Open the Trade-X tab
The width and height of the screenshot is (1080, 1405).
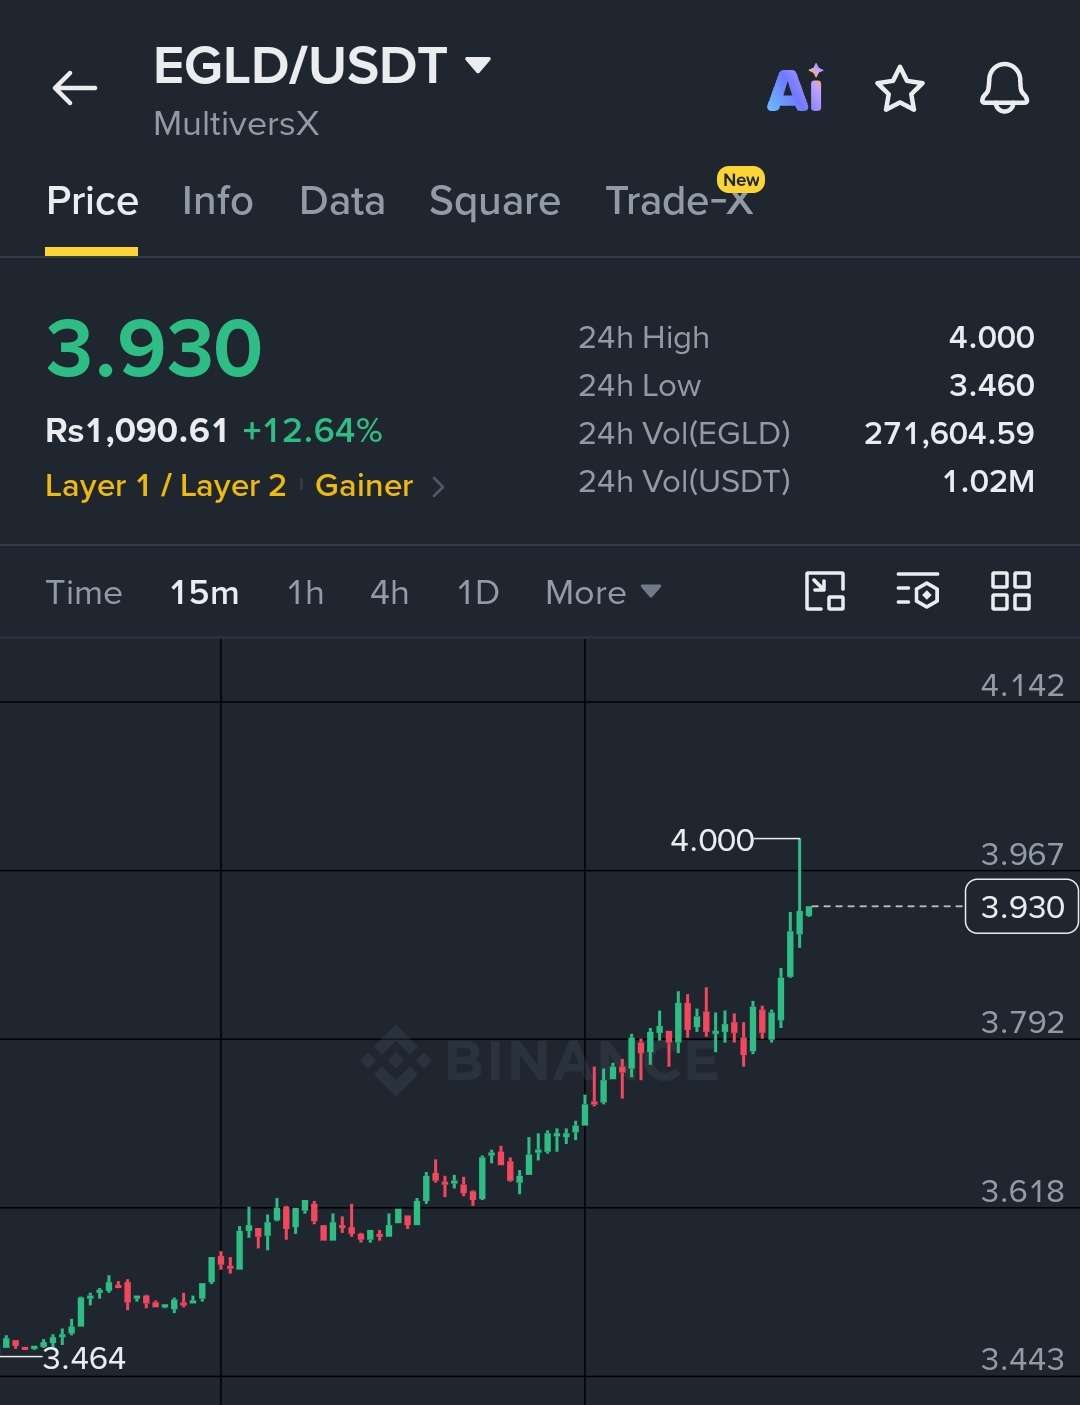point(679,201)
